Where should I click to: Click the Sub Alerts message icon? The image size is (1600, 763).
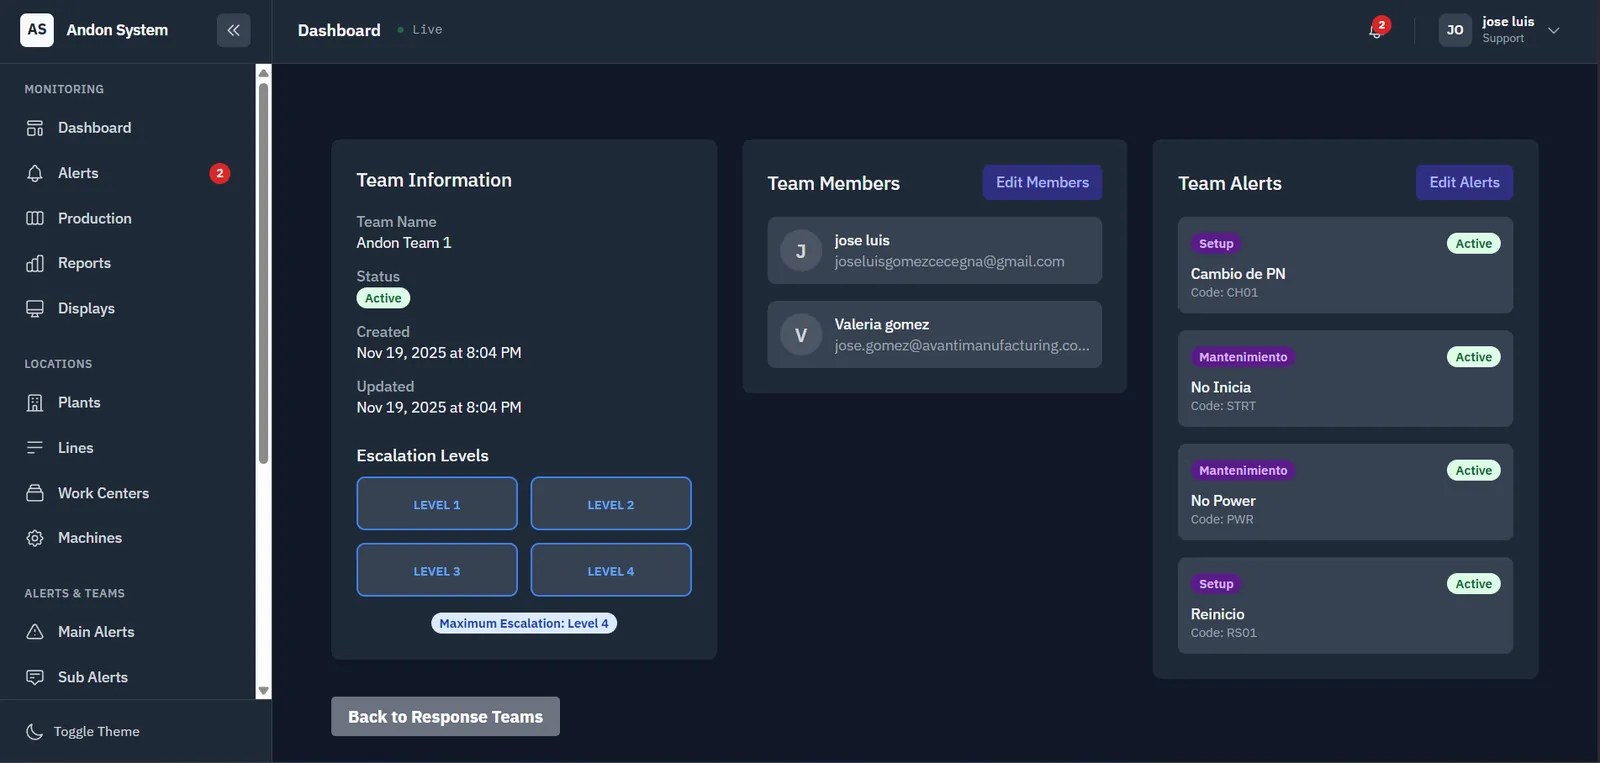(35, 677)
